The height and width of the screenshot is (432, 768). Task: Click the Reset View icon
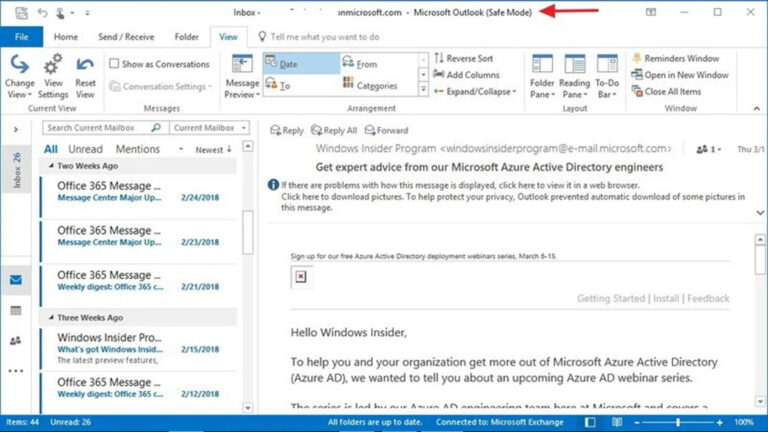click(85, 64)
